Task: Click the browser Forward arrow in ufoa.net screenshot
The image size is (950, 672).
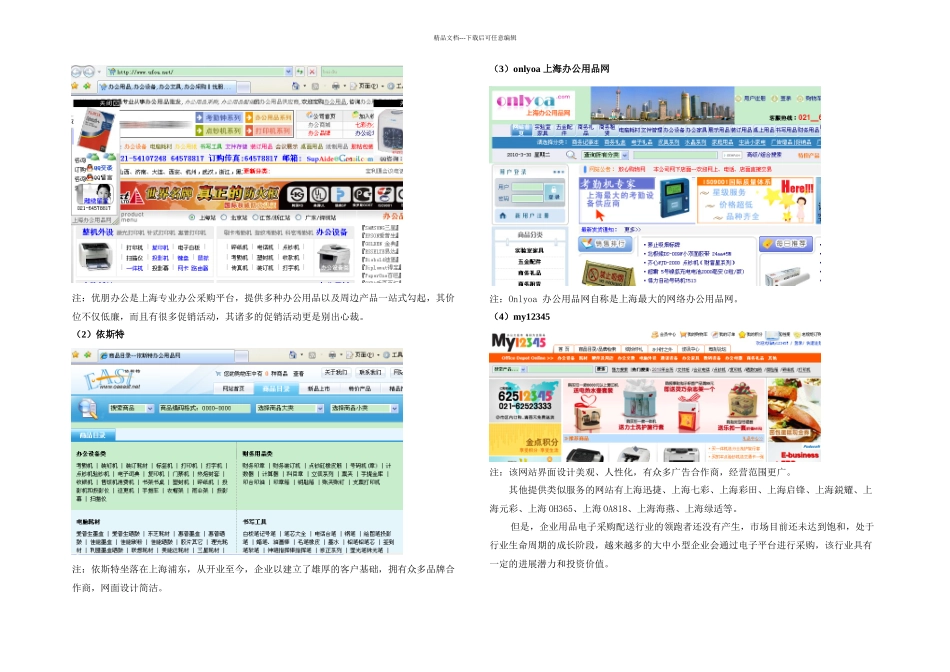Action: click(88, 72)
